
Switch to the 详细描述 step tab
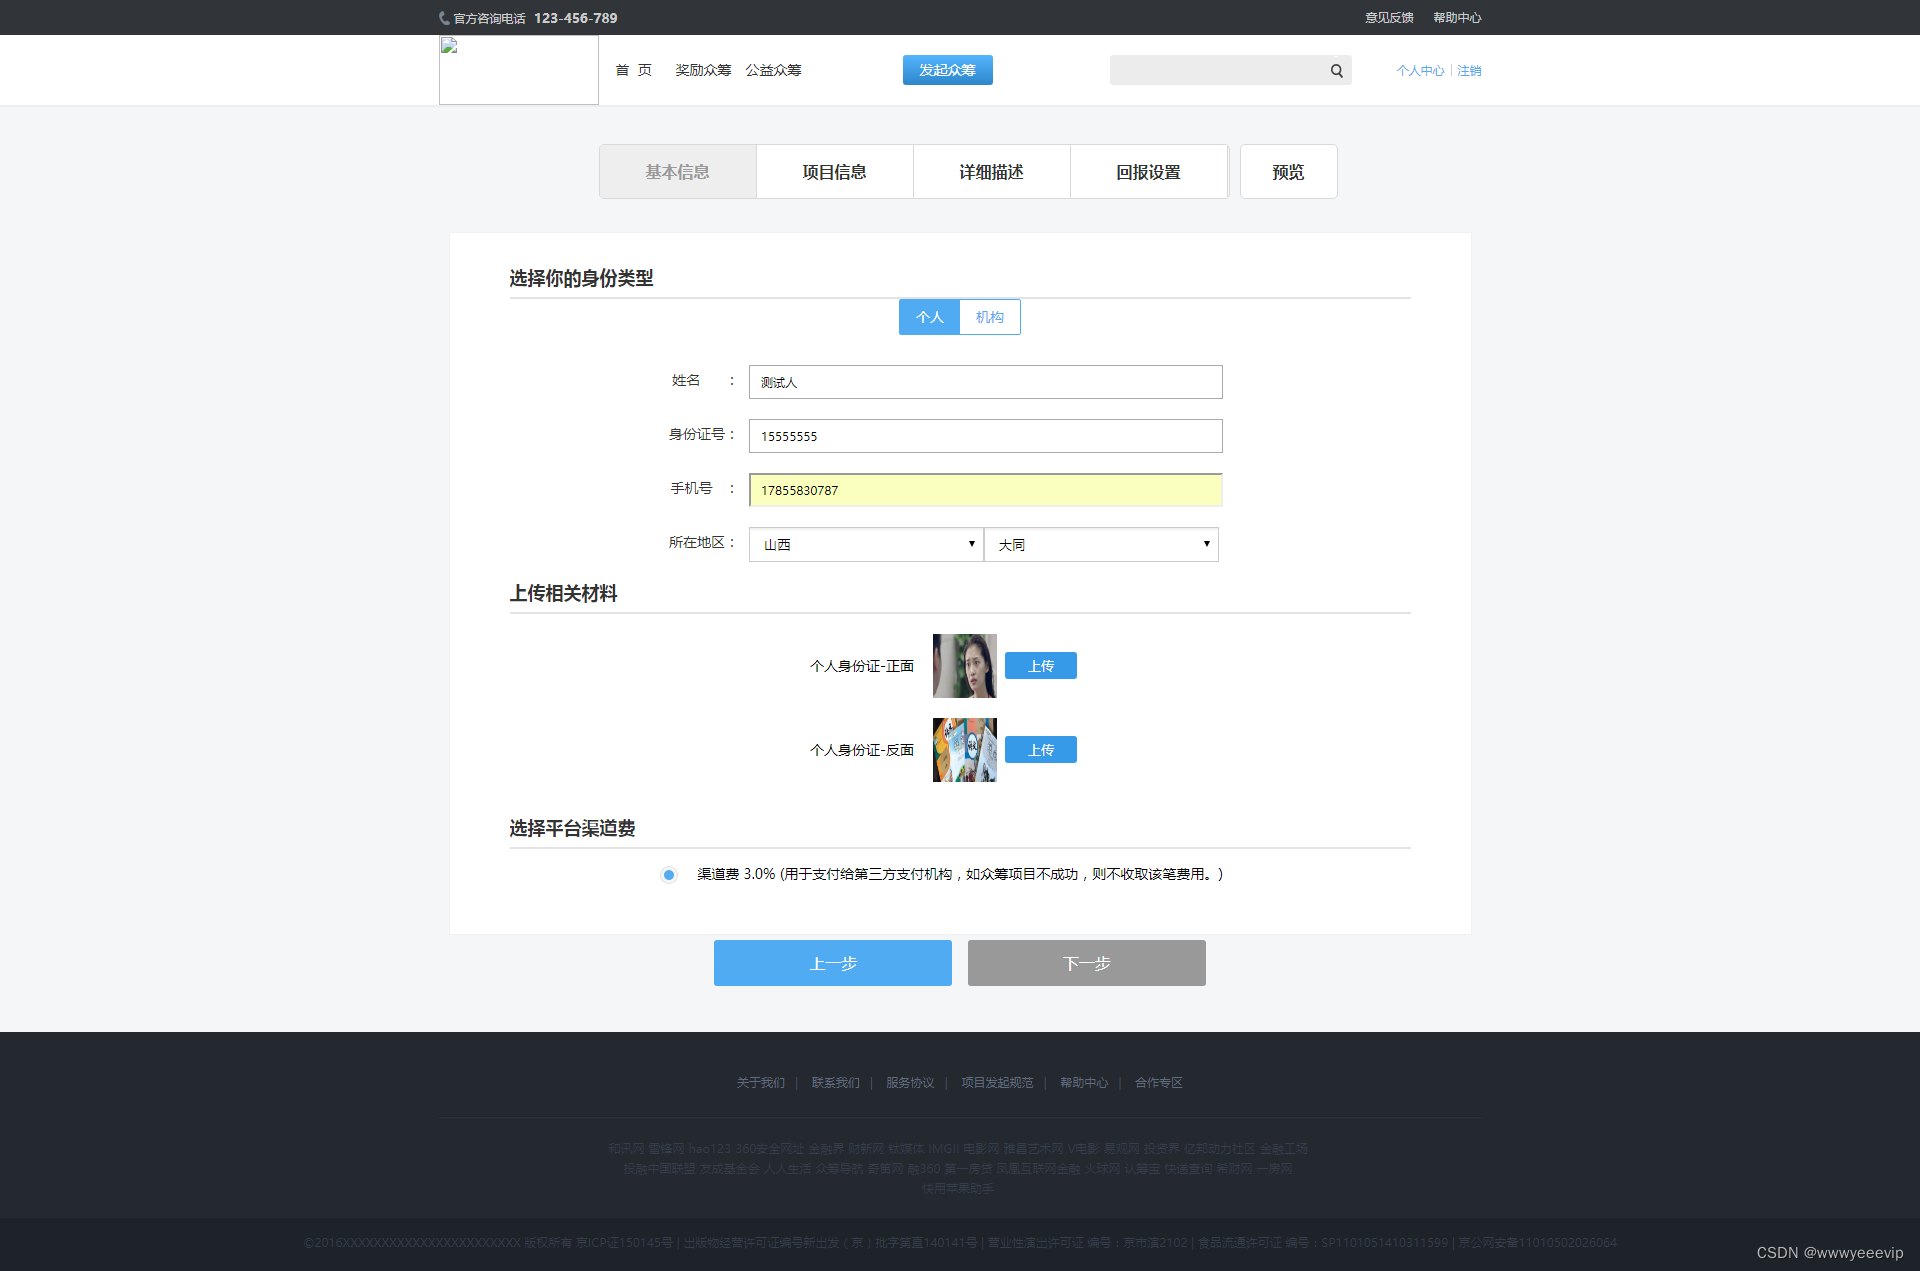coord(991,172)
